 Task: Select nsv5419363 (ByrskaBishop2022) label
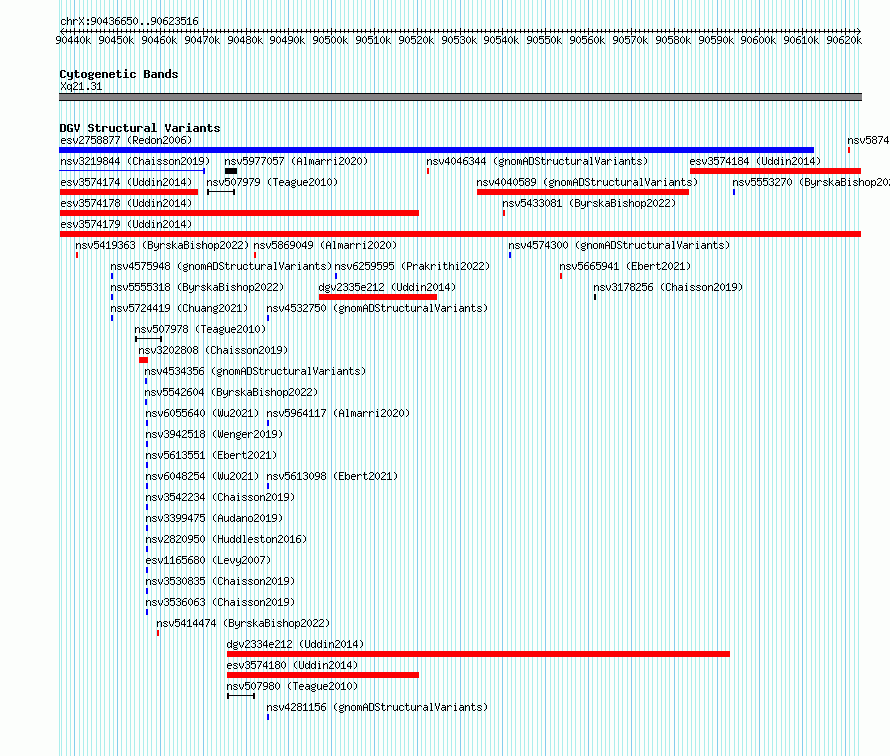[162, 245]
